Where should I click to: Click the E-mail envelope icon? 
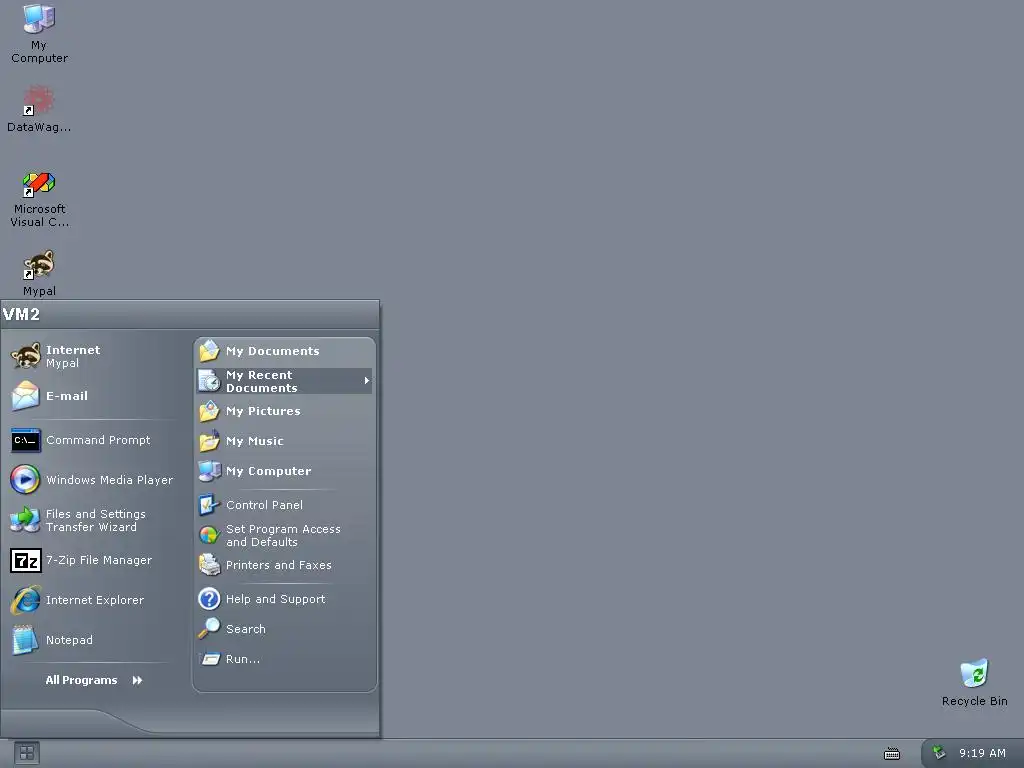25,396
